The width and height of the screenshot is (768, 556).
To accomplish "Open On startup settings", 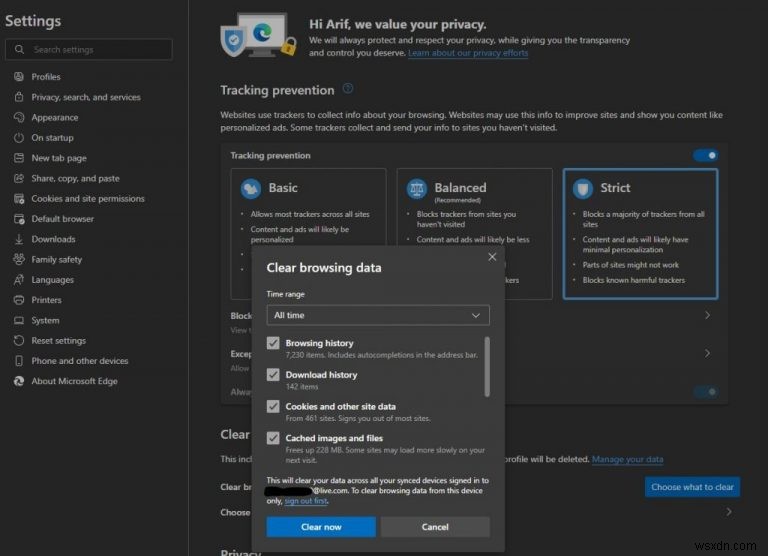I will (x=52, y=138).
